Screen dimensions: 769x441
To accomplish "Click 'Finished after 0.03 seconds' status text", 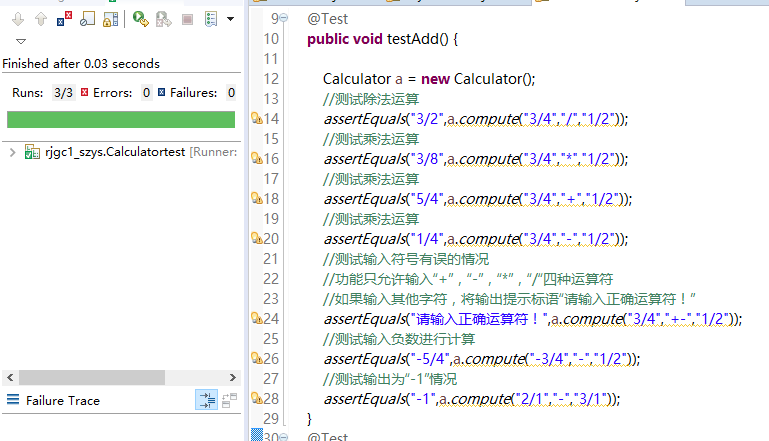I will 81,64.
